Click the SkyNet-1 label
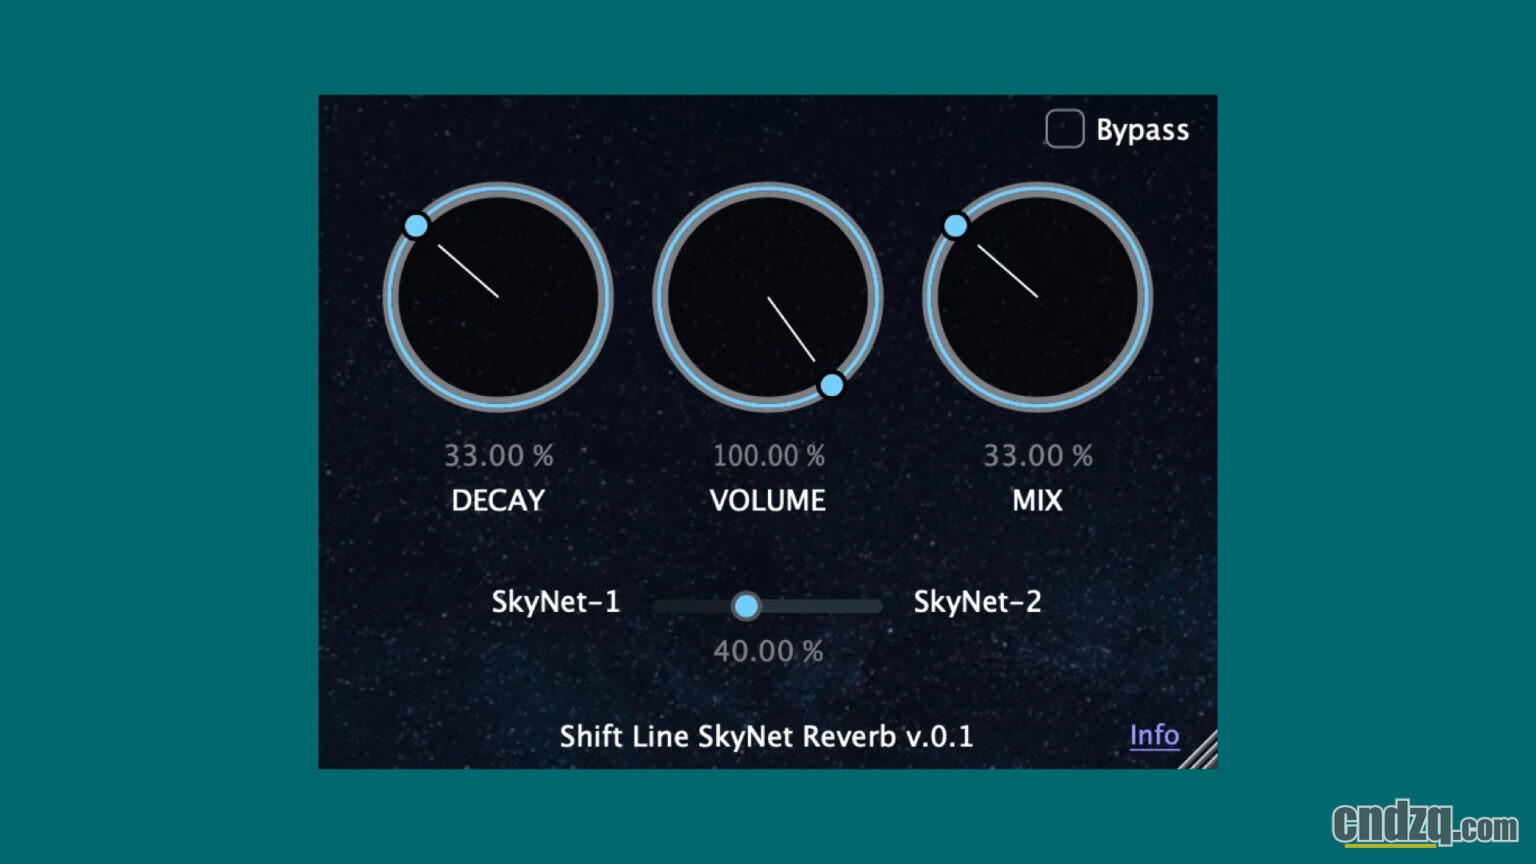Viewport: 1536px width, 864px height. pos(555,602)
